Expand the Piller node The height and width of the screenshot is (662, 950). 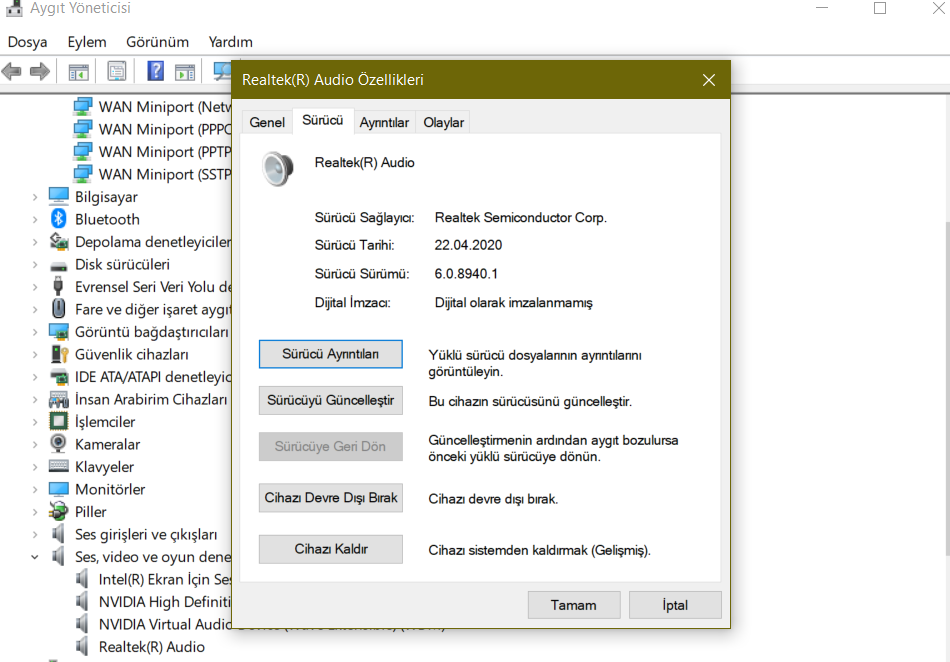tap(35, 512)
